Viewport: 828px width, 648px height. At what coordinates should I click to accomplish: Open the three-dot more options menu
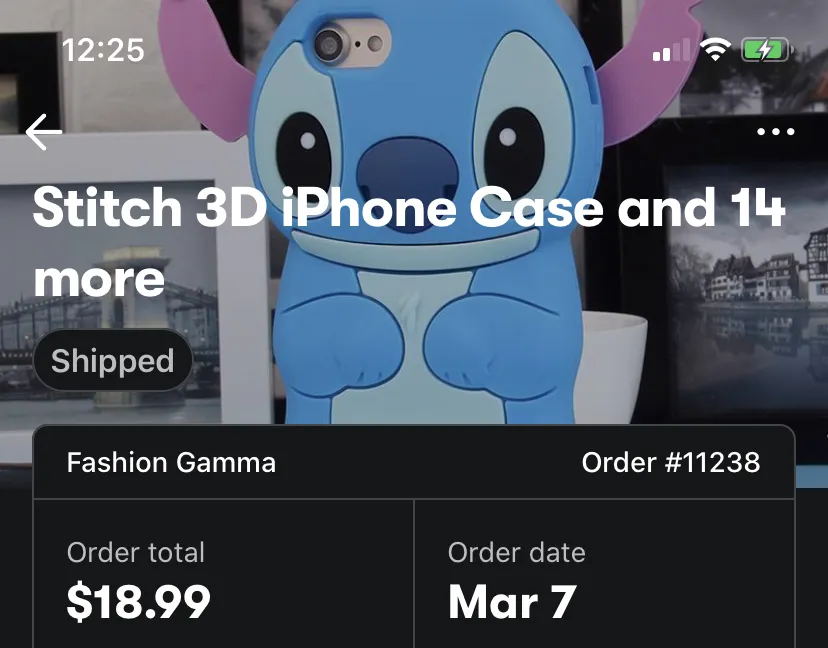click(775, 132)
